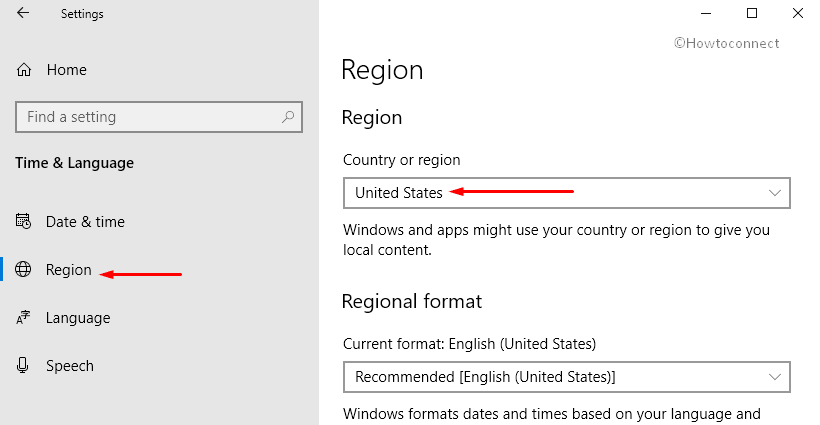Viewport: 820px width, 425px height.
Task: Minimize the Settings window
Action: [706, 13]
